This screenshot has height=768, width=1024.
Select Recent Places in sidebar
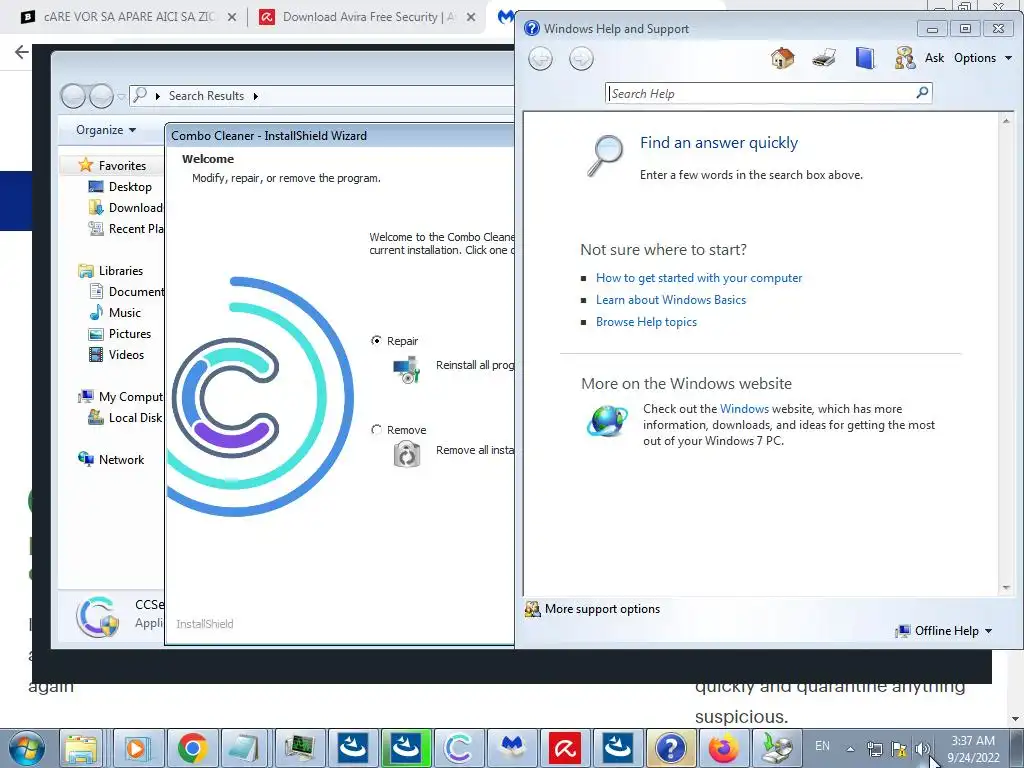[x=125, y=229]
